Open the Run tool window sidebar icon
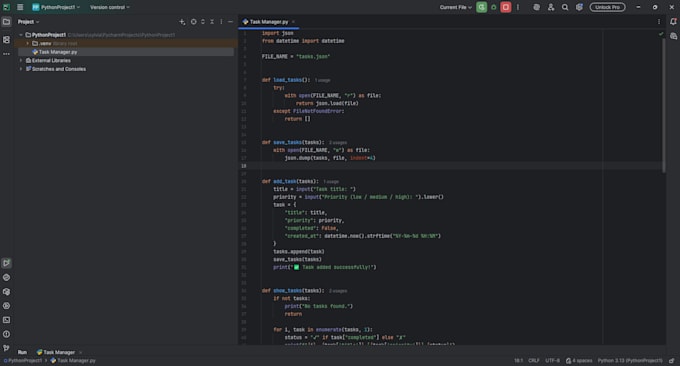 [6, 263]
